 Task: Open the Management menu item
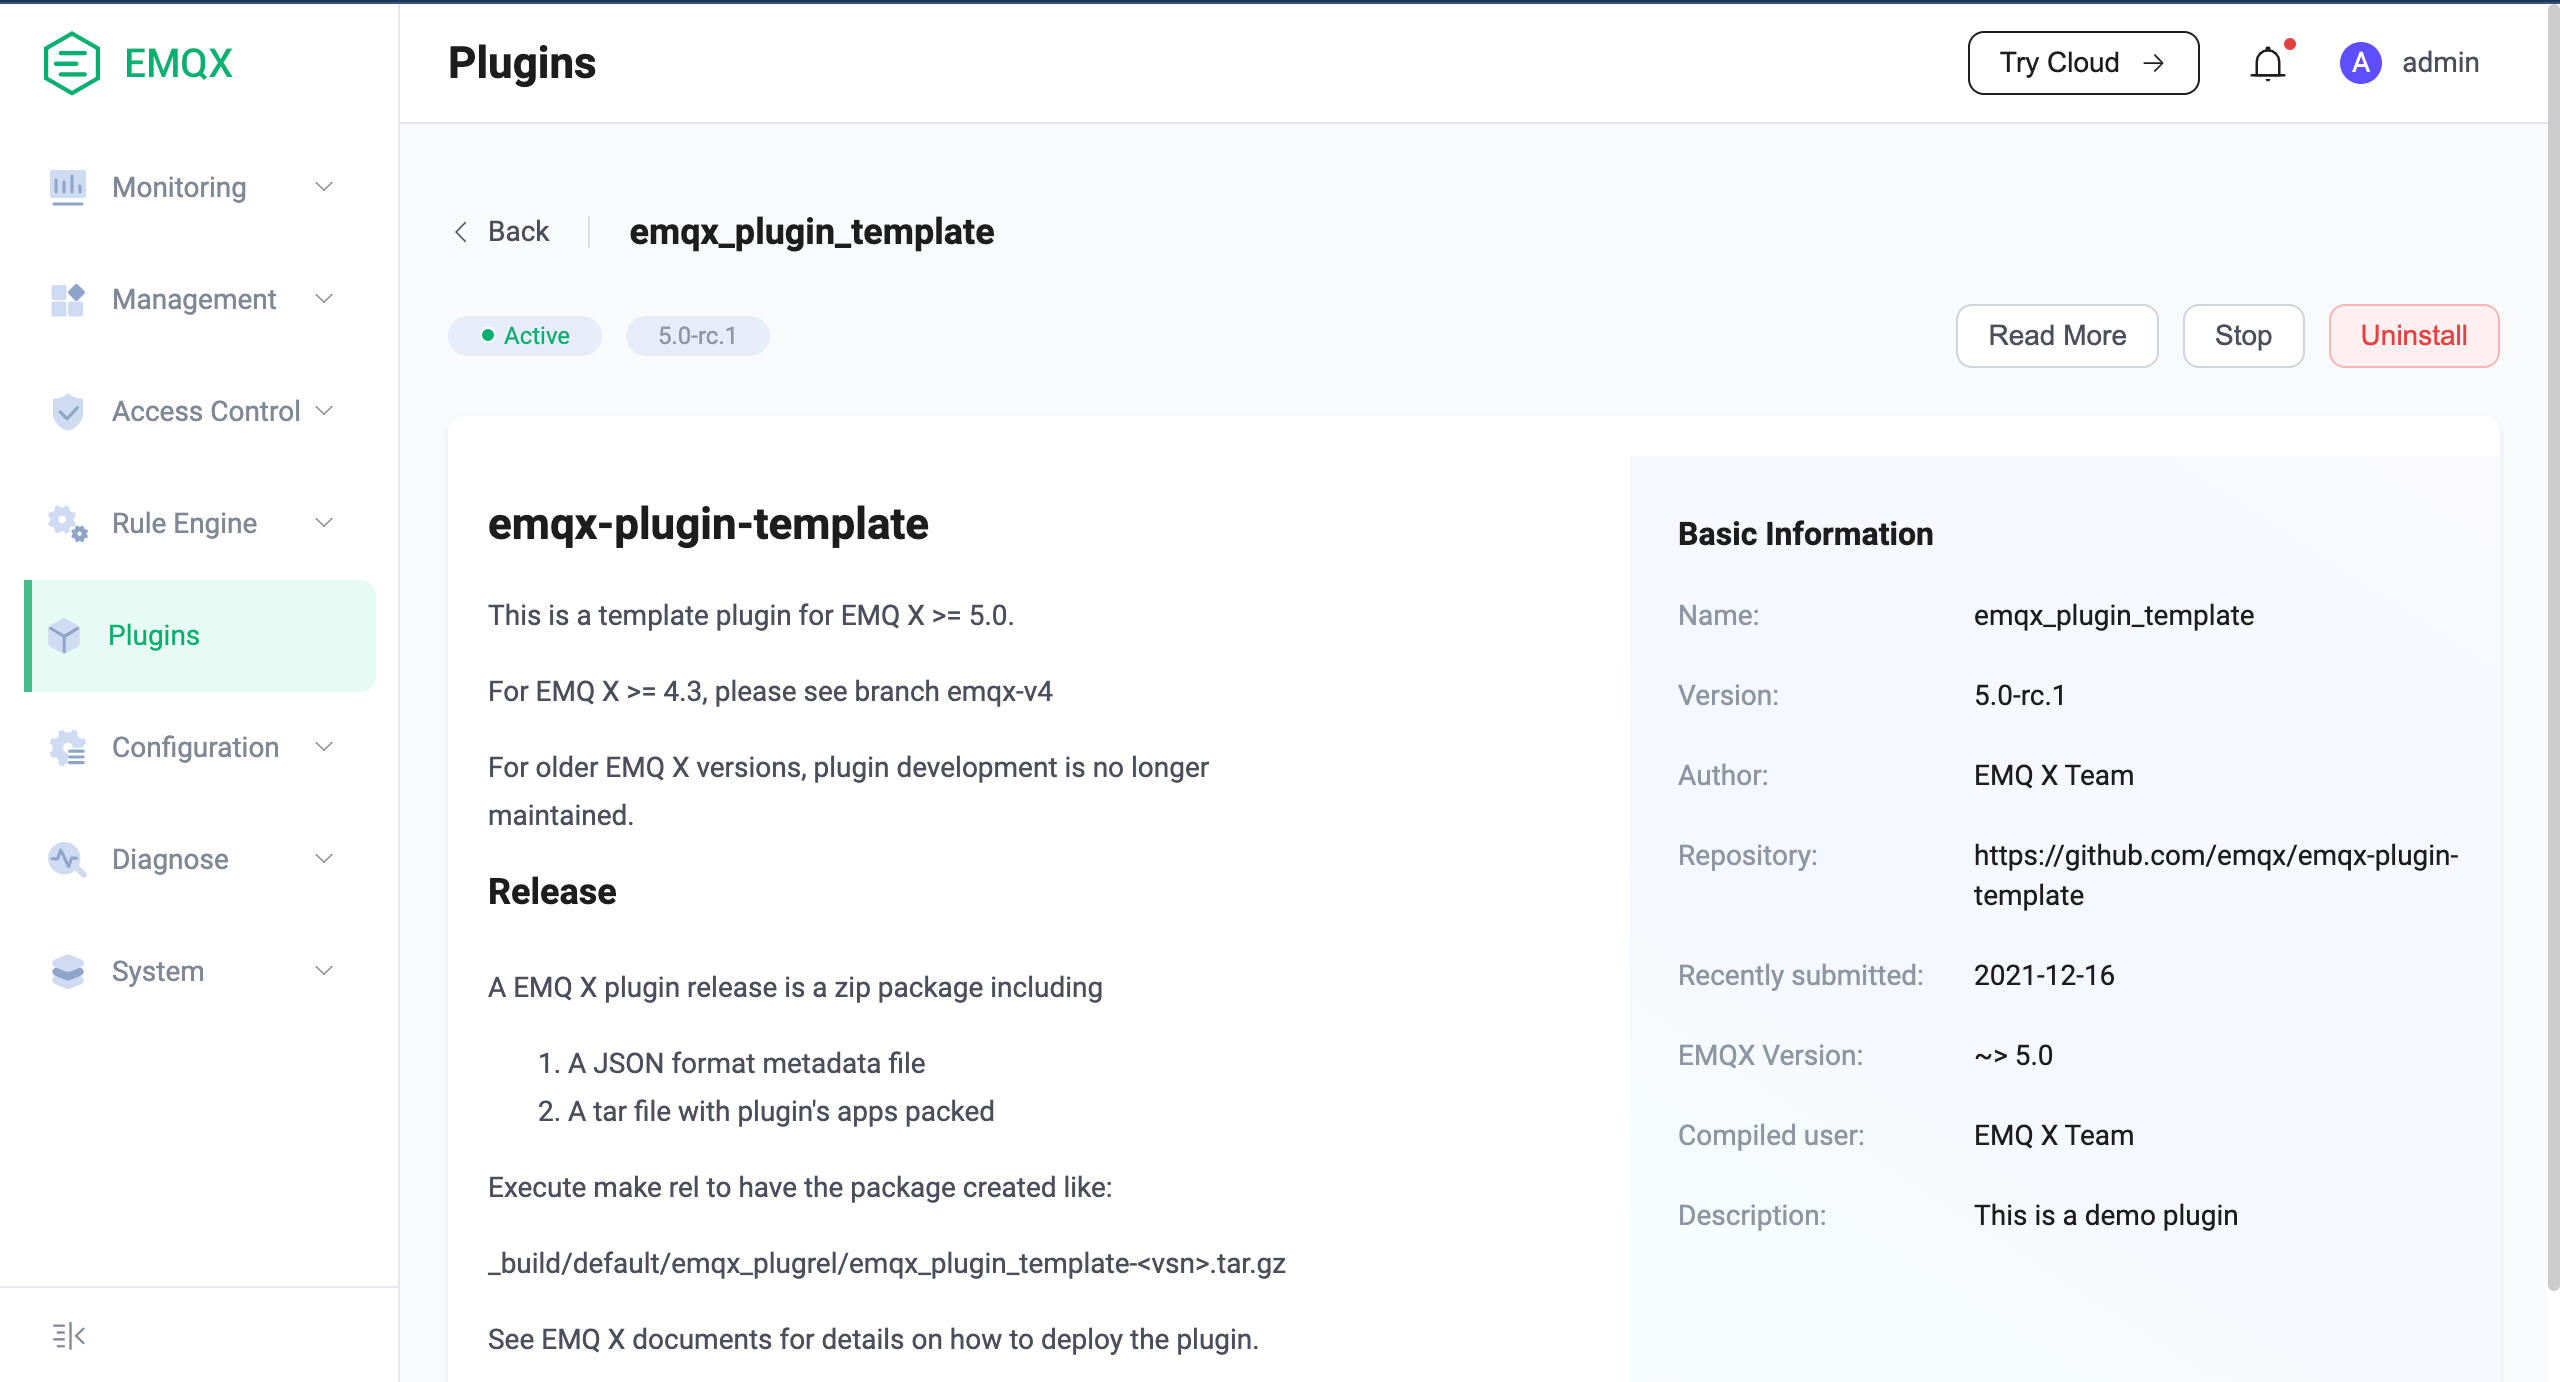coord(200,299)
